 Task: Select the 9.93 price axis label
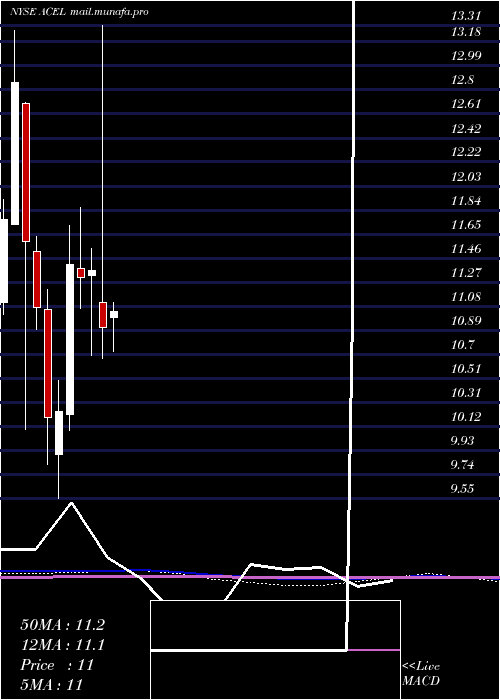coord(462,442)
